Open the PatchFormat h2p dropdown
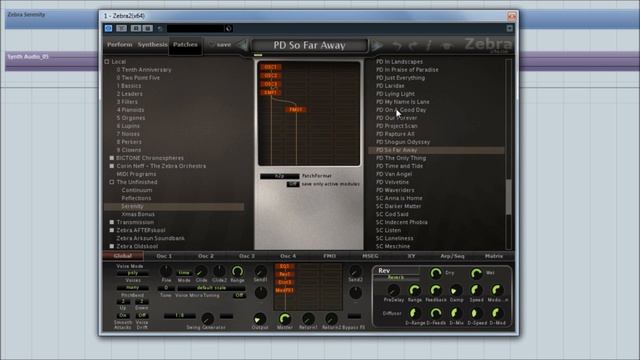 click(280, 176)
